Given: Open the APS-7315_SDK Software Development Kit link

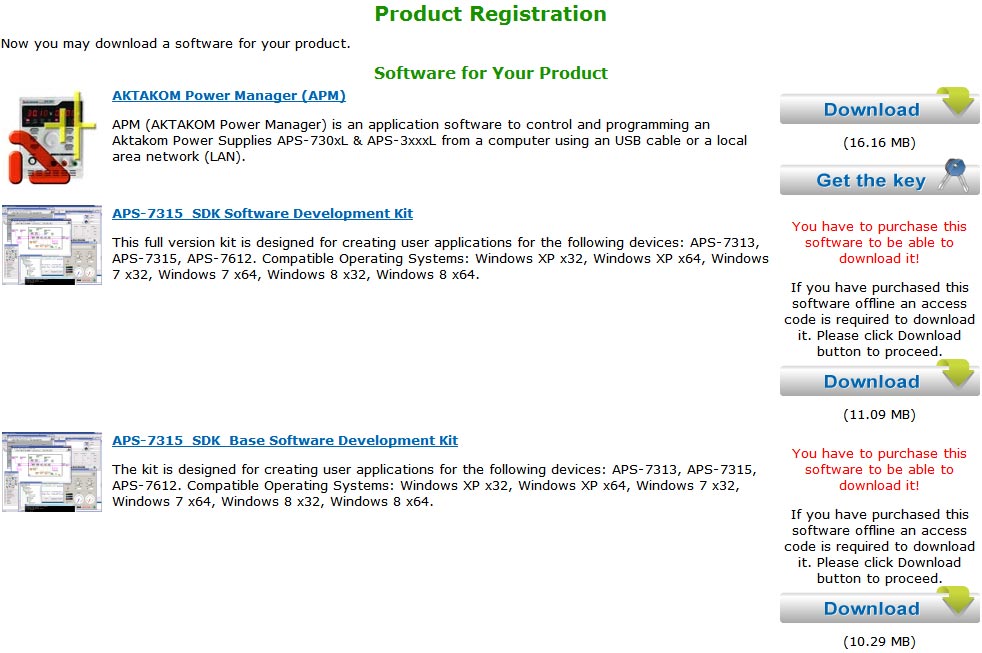Looking at the screenshot, I should click(262, 213).
